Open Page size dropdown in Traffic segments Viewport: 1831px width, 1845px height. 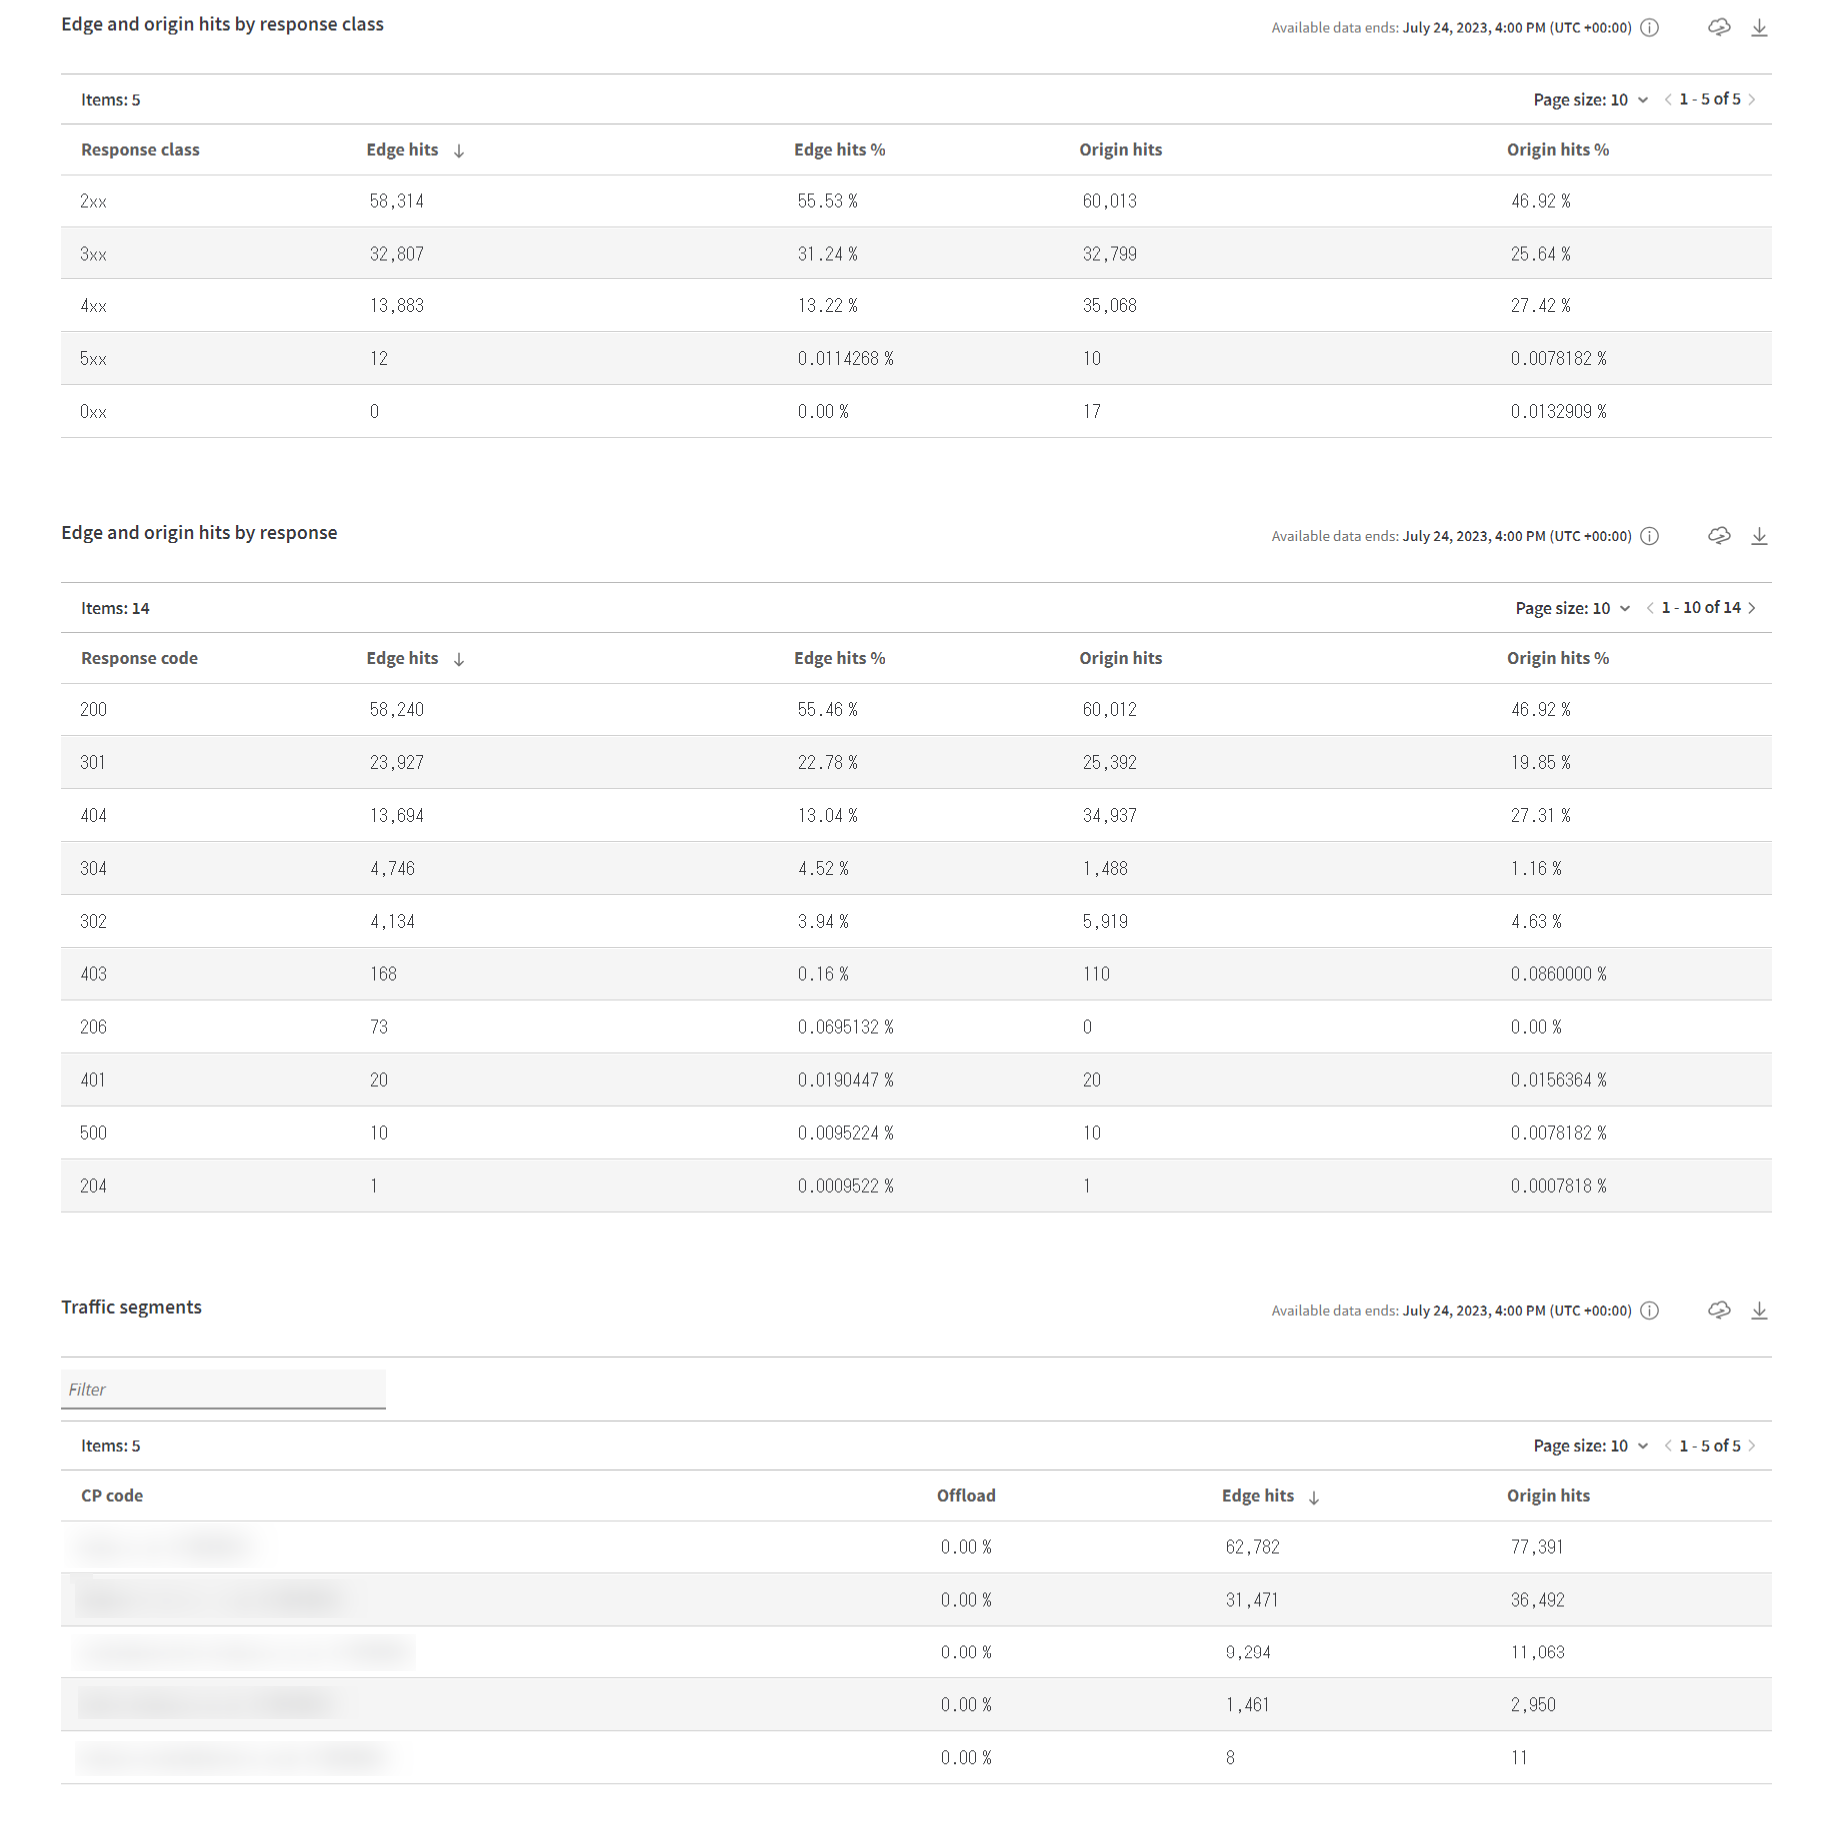point(1590,1446)
